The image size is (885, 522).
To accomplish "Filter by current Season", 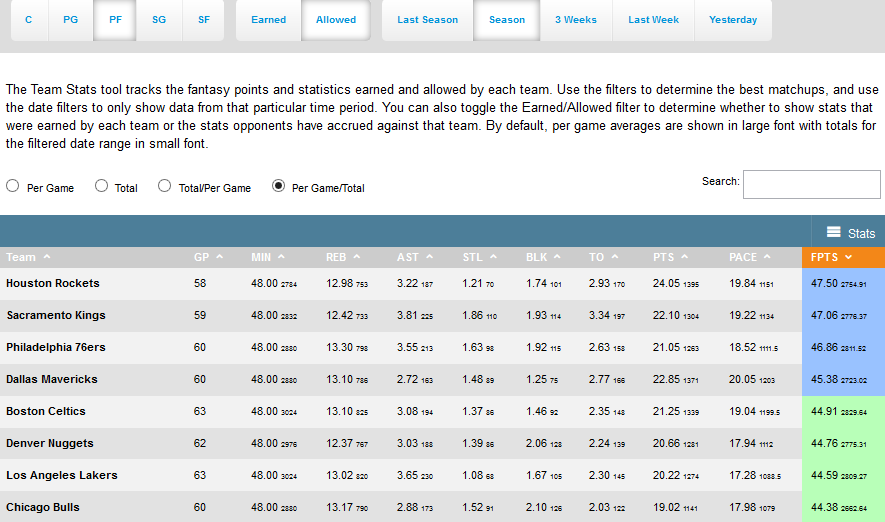I will coord(507,20).
